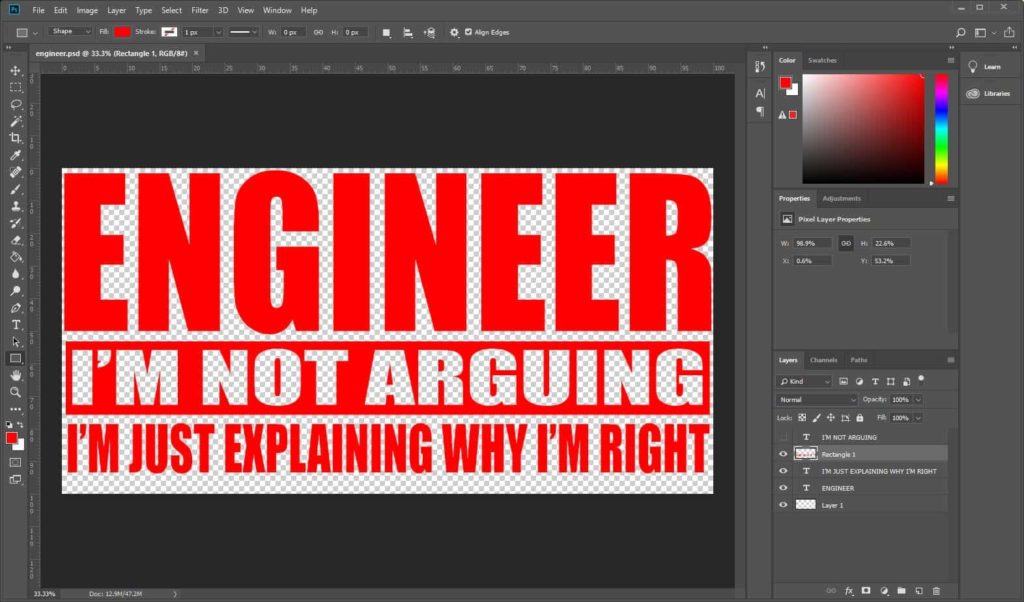Open the Layer menu
1024x602 pixels.
[x=116, y=10]
